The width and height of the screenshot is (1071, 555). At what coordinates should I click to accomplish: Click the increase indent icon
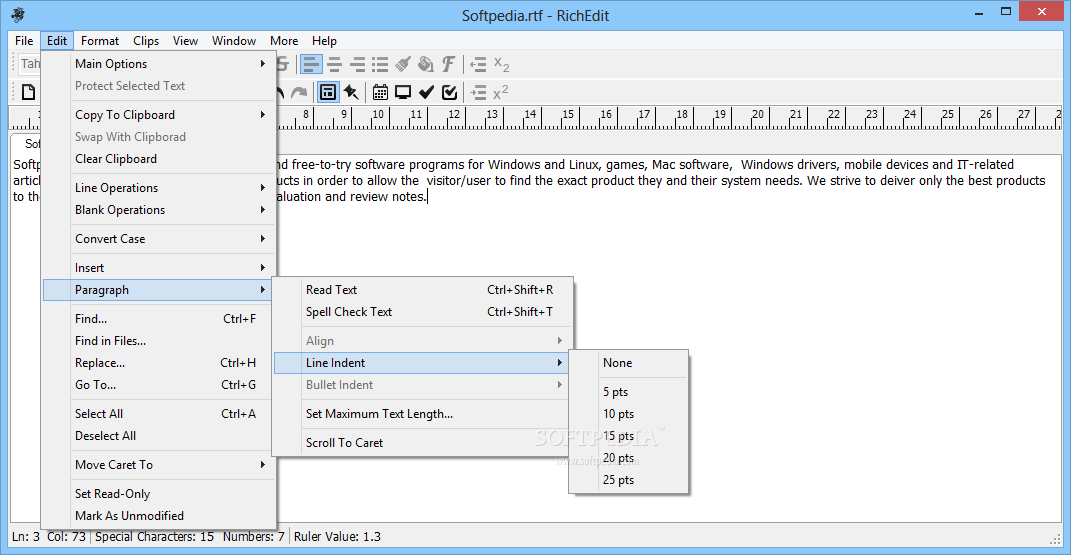point(478,92)
